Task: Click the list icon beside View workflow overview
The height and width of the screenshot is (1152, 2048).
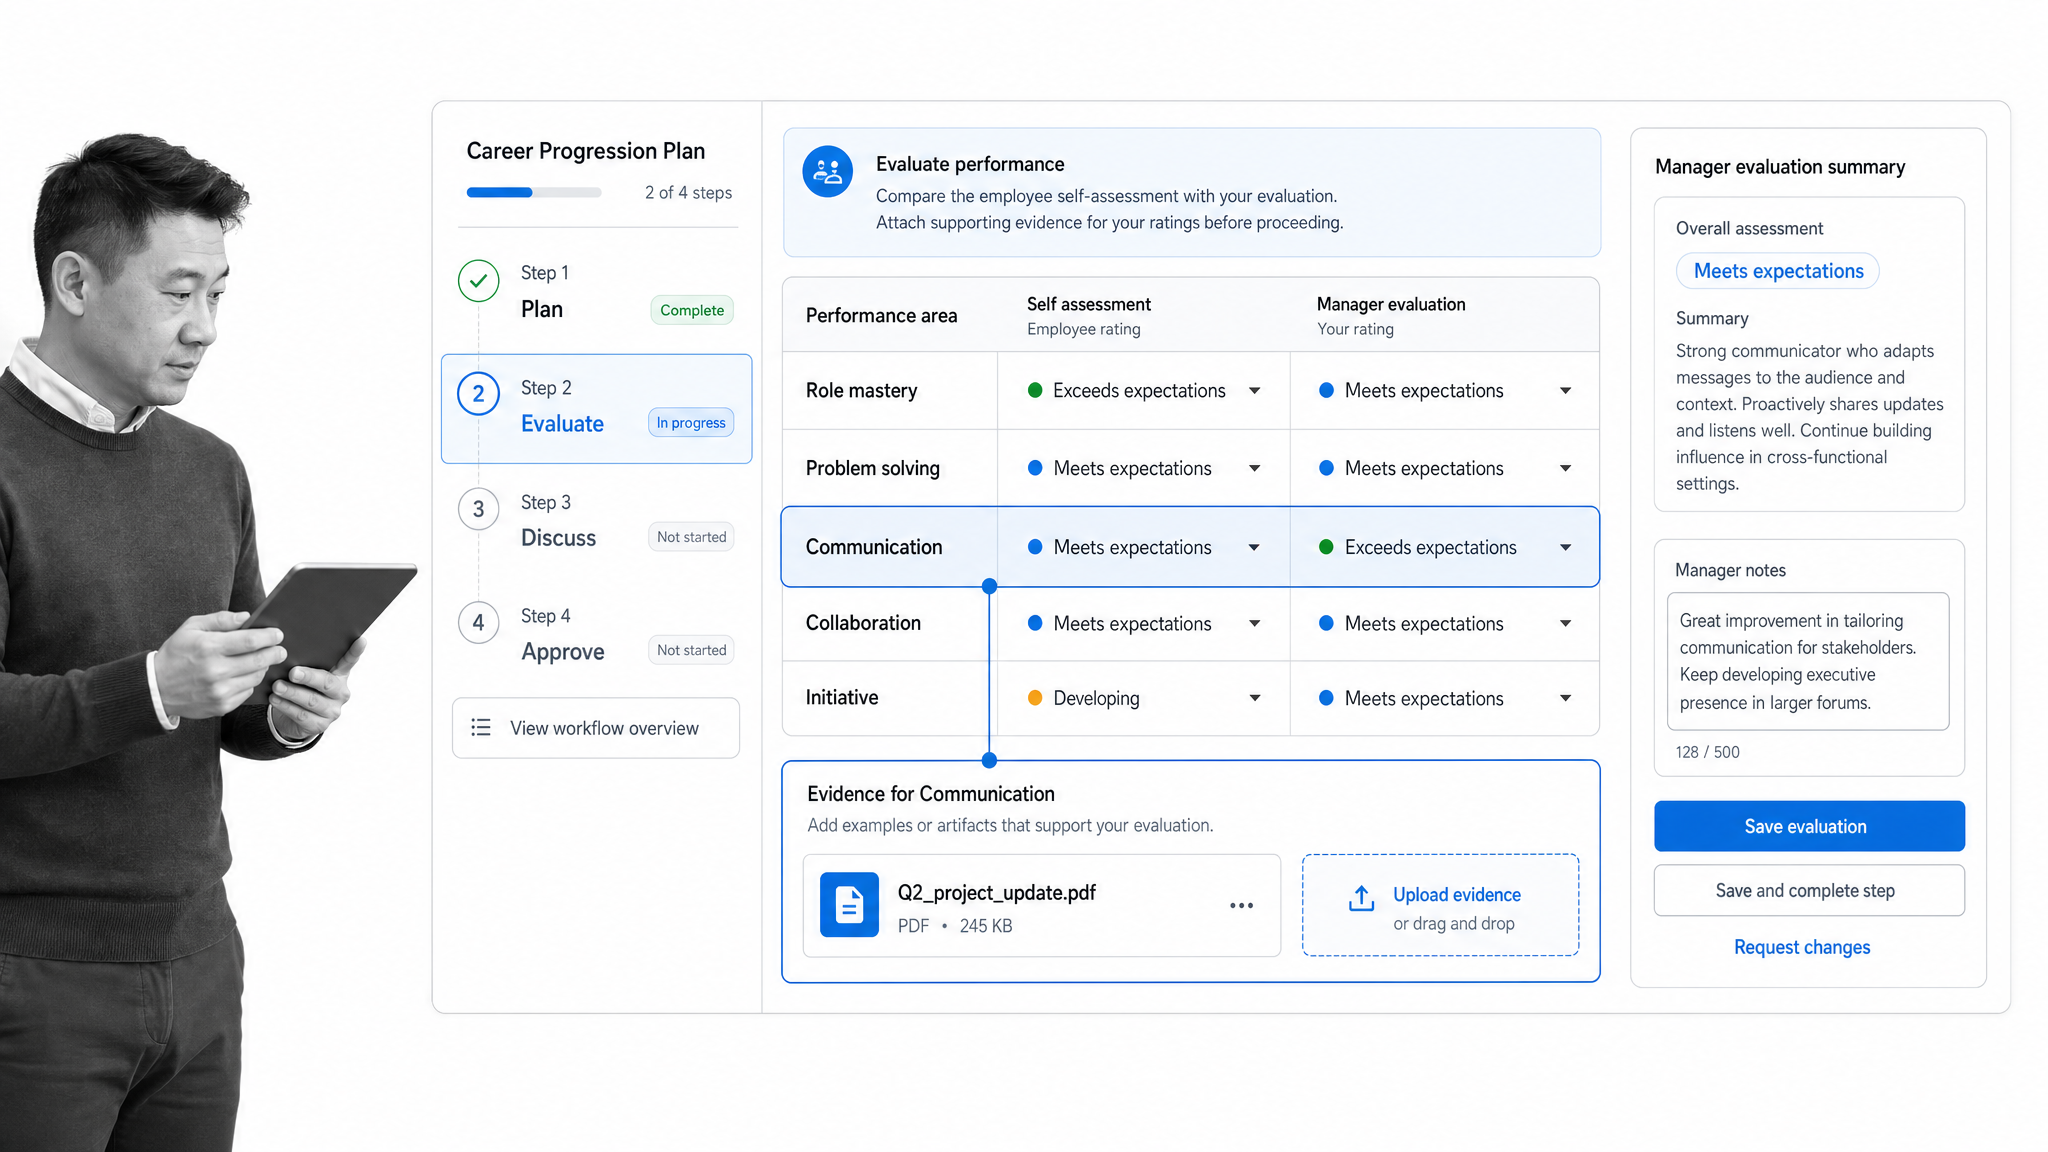Action: pyautogui.click(x=481, y=727)
